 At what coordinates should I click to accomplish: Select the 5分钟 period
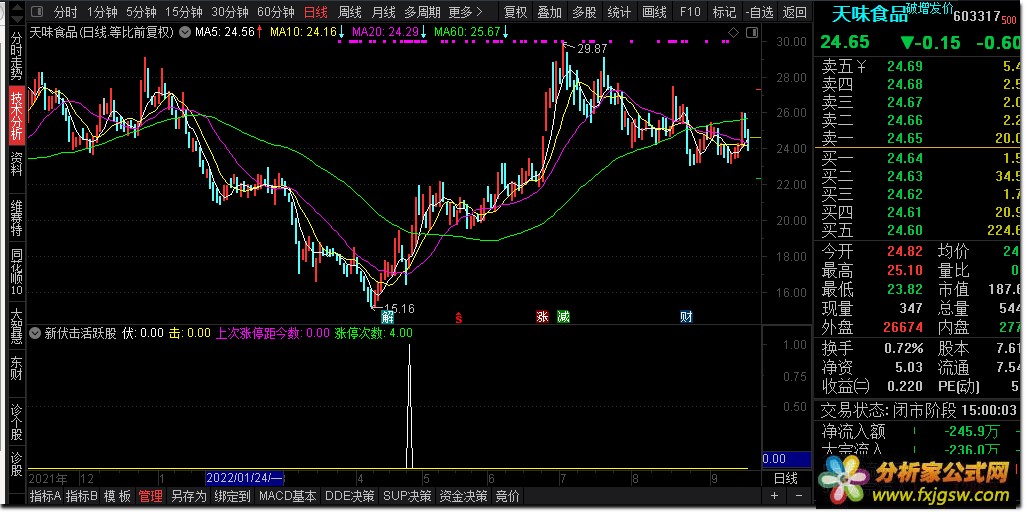(x=141, y=12)
